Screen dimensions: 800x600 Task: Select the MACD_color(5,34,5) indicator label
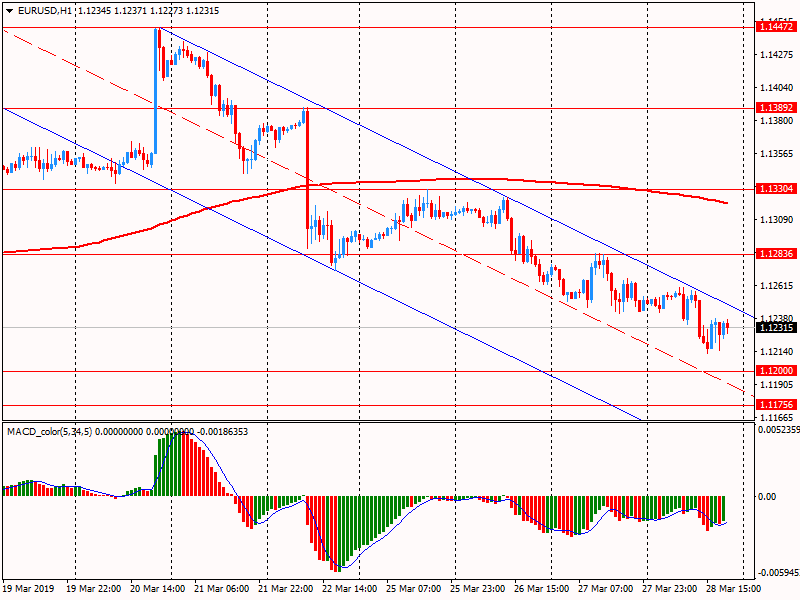pyautogui.click(x=49, y=432)
